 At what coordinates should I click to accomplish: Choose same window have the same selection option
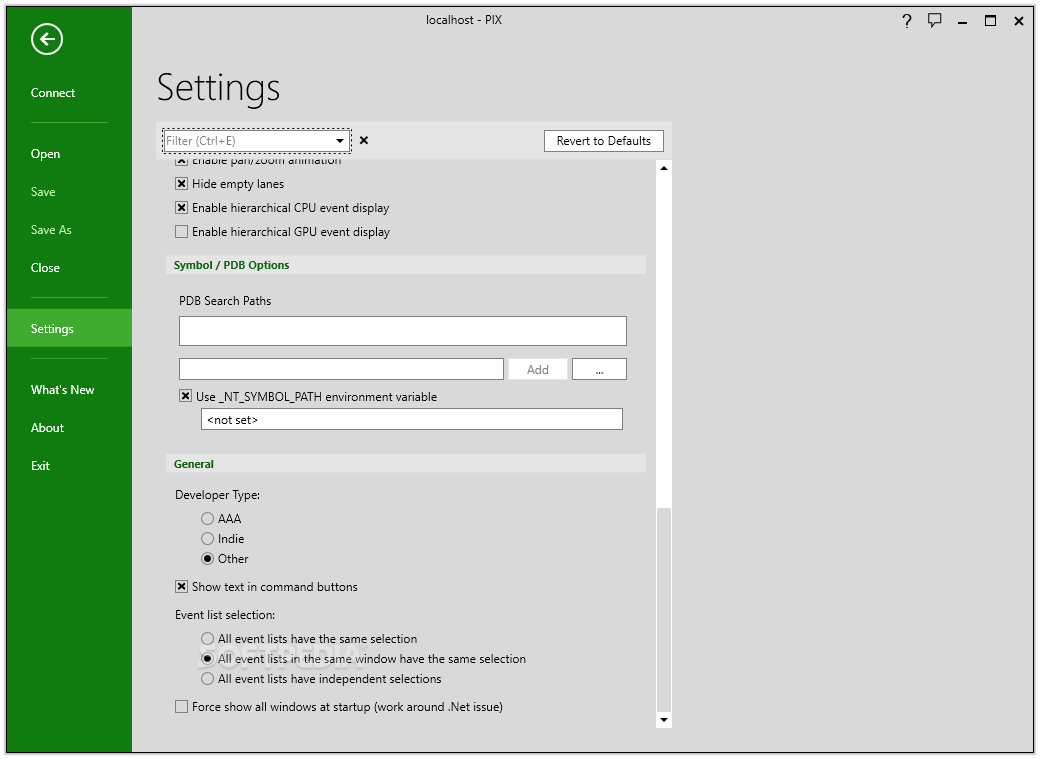[208, 659]
